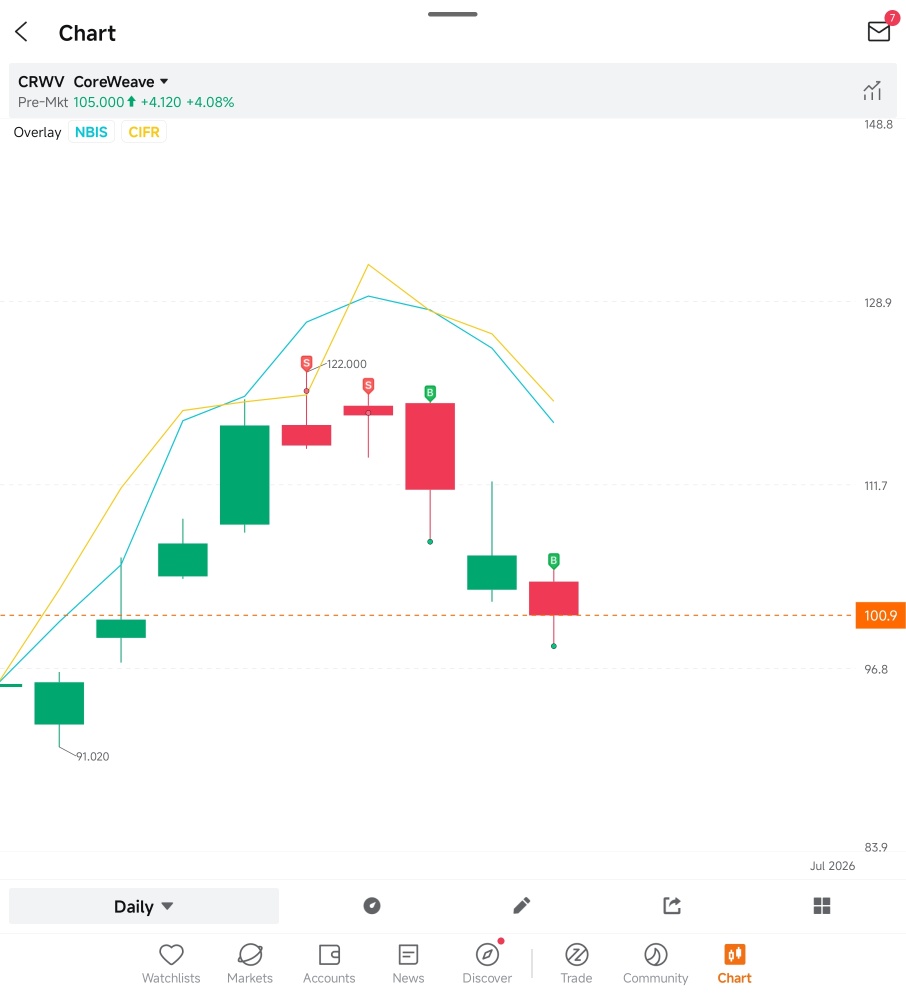The height and width of the screenshot is (994, 906).
Task: Tap the red S sell marker at 122.000
Action: (x=306, y=363)
